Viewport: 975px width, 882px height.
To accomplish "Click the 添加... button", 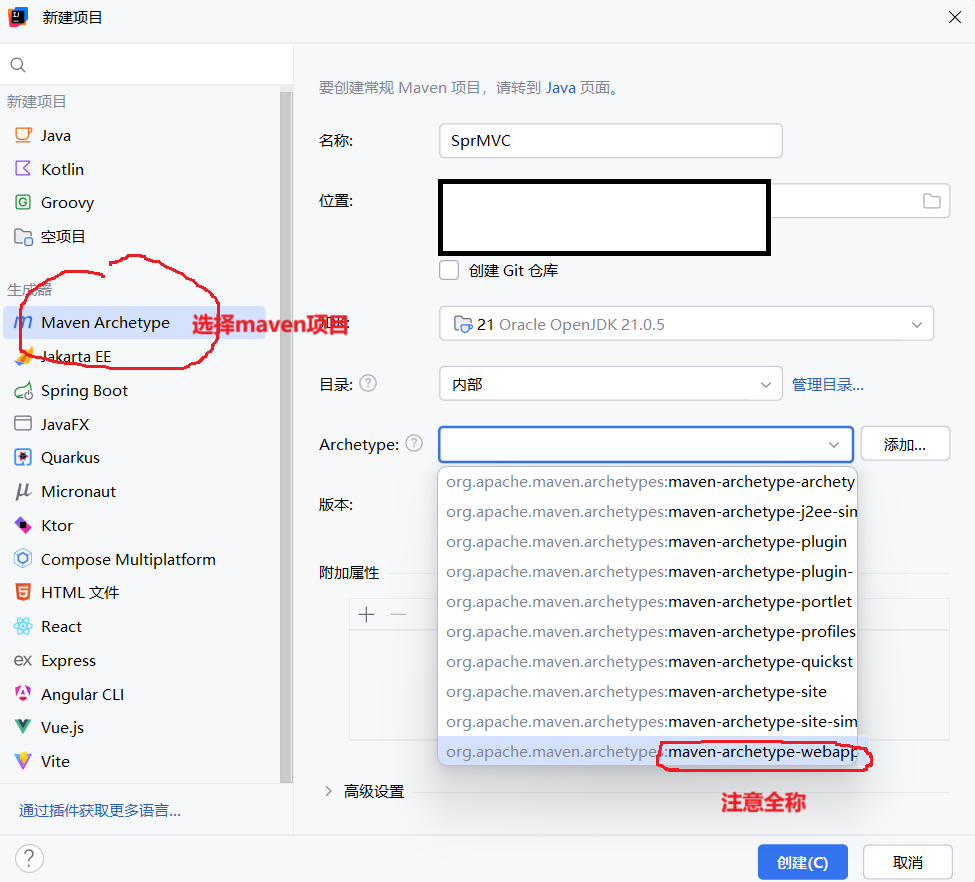I will tap(905, 444).
